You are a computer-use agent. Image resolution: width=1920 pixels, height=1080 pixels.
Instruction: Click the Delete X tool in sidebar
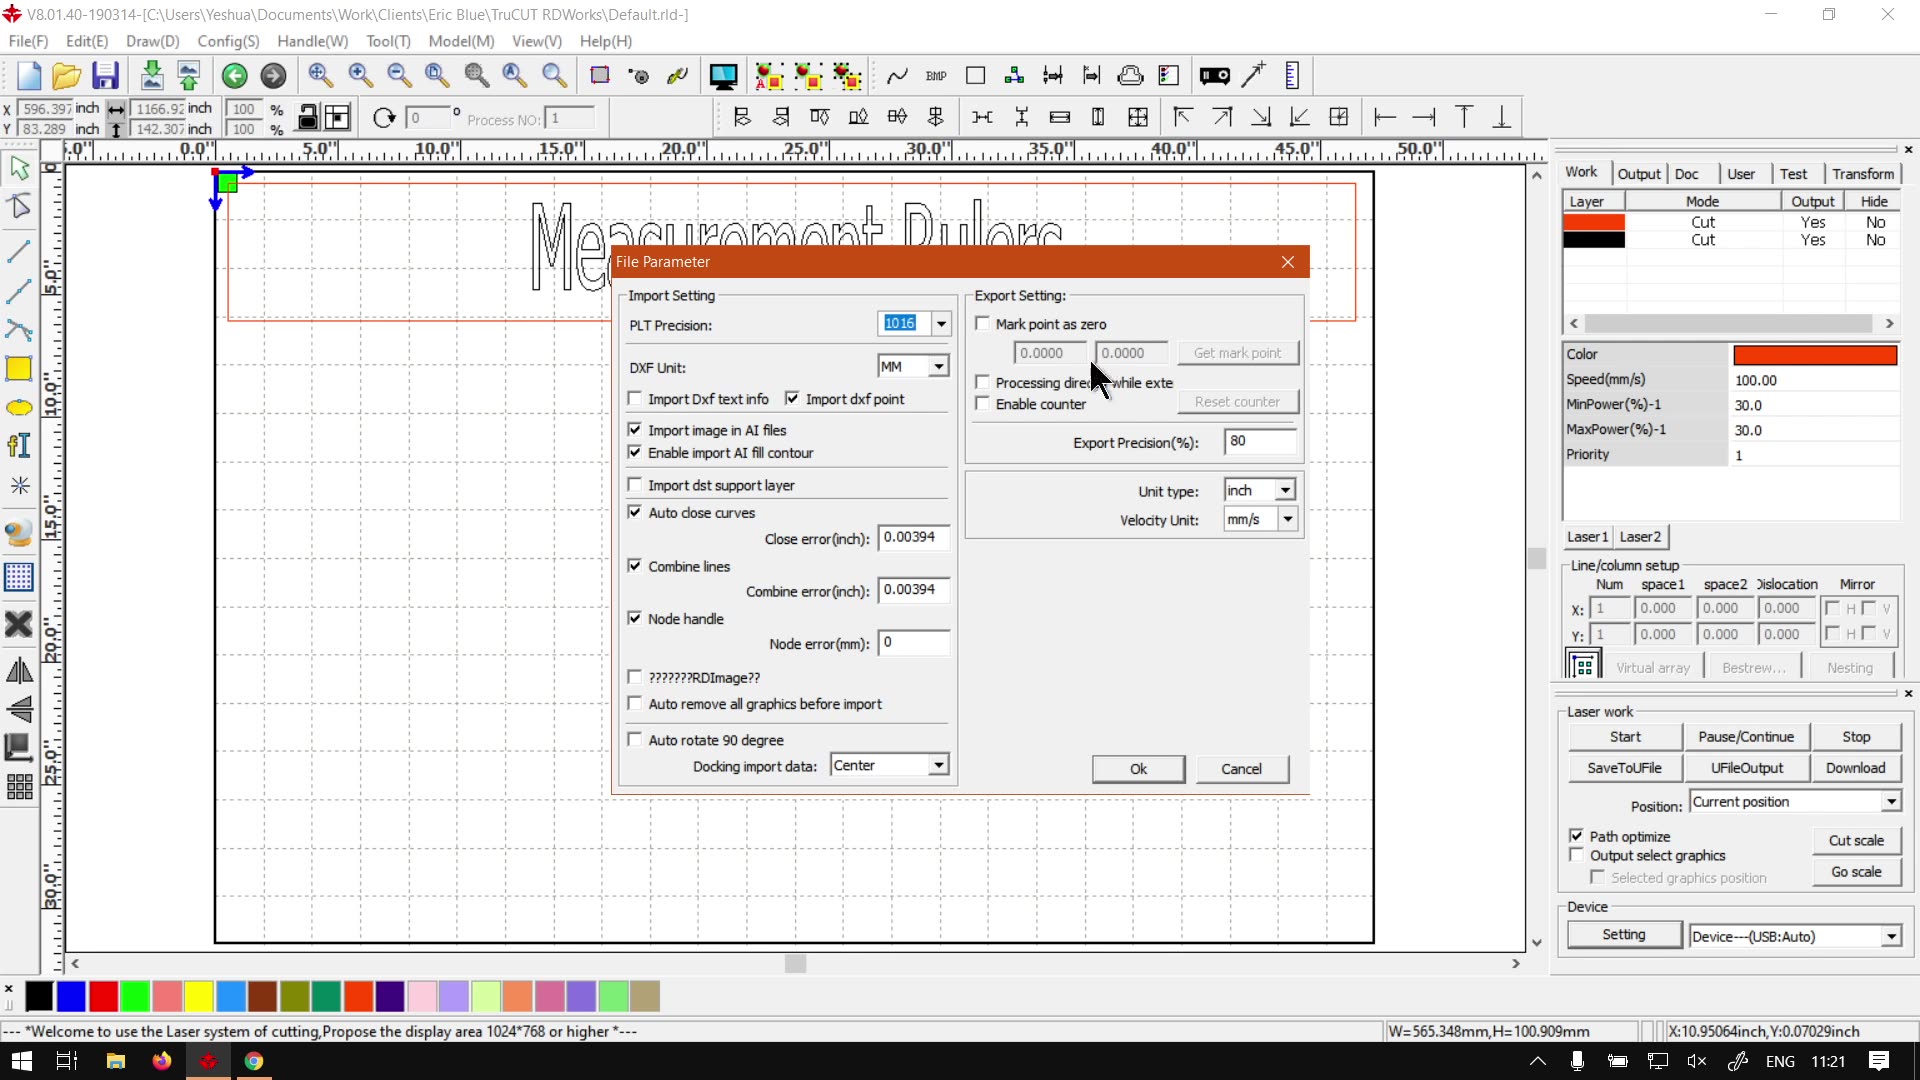tap(19, 625)
